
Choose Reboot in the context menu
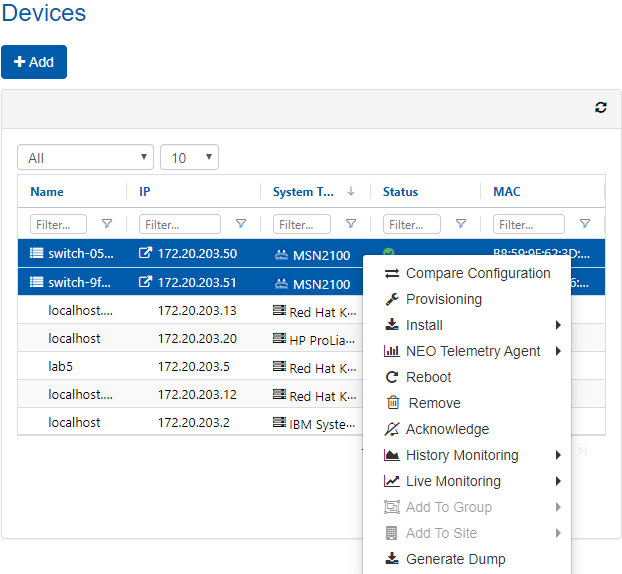[428, 377]
